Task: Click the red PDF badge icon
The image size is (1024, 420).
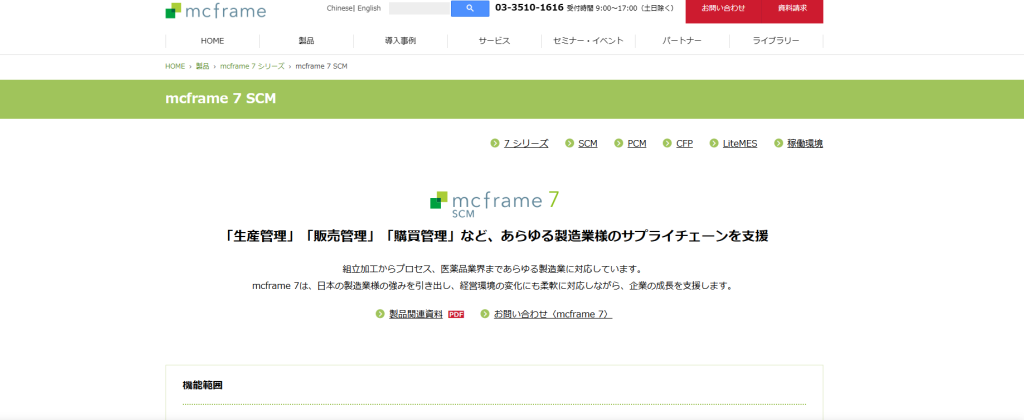Action: click(456, 314)
